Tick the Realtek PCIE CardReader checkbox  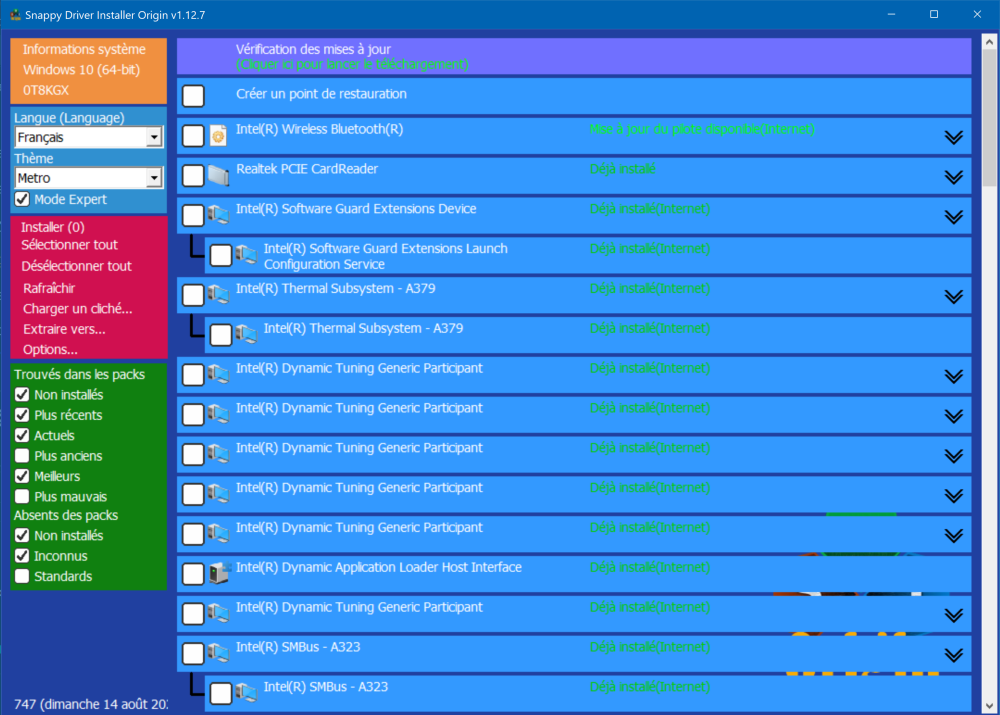[x=193, y=175]
